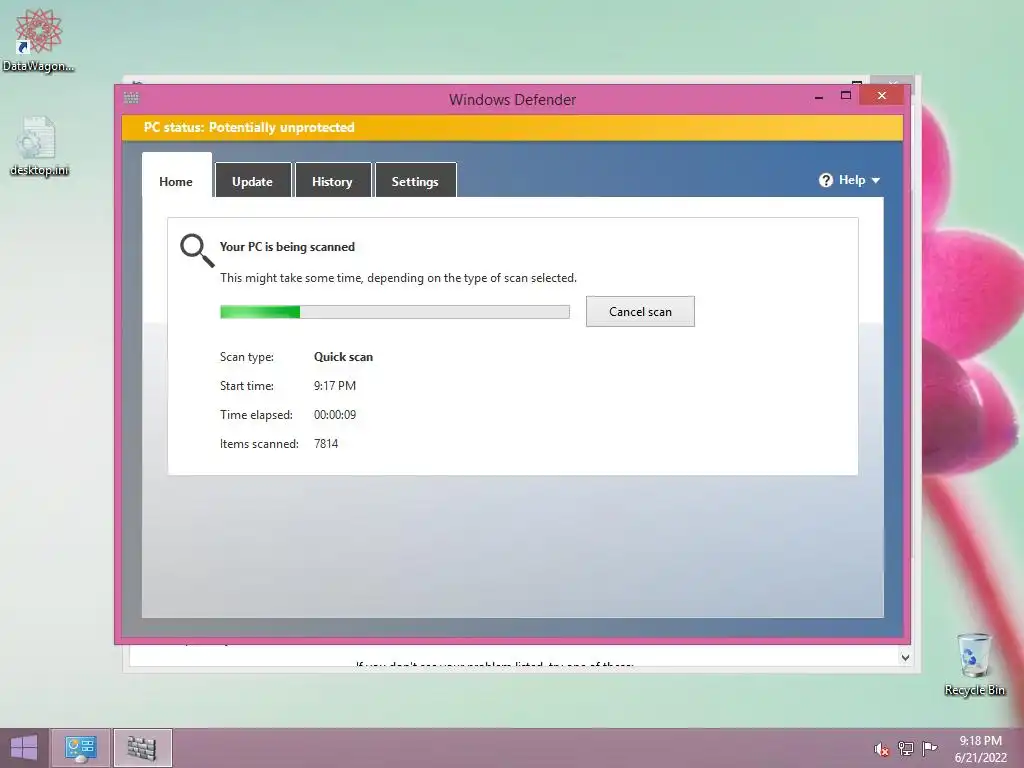Select the desktop.ini file icon
Viewport: 1024px width, 768px height.
point(39,146)
